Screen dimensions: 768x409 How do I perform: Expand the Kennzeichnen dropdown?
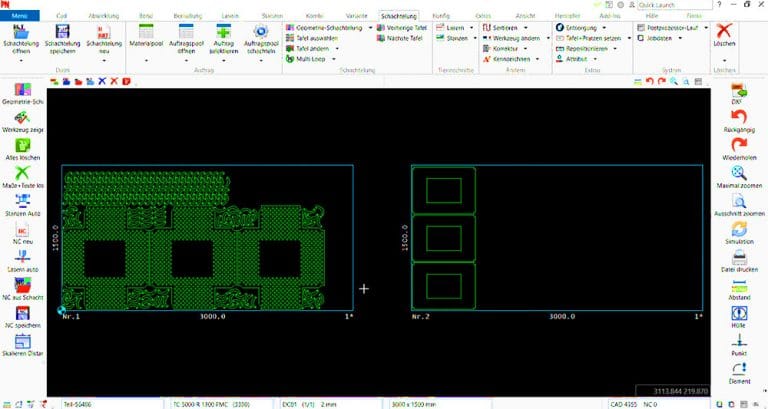click(x=538, y=59)
